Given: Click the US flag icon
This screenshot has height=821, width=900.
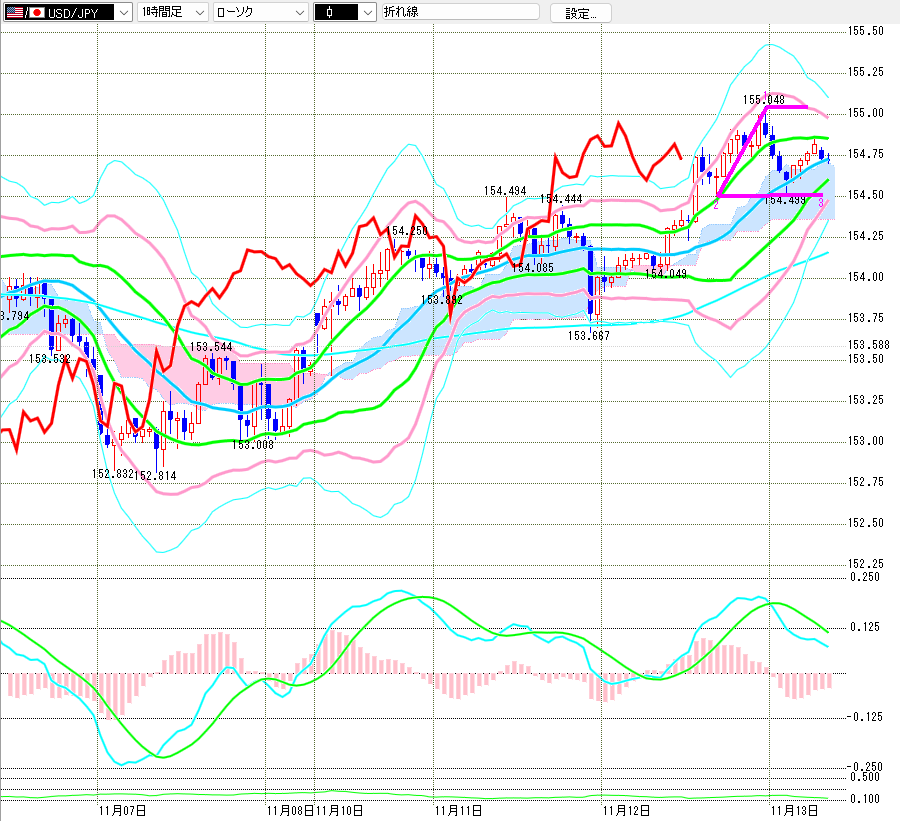Looking at the screenshot, I should [13, 12].
